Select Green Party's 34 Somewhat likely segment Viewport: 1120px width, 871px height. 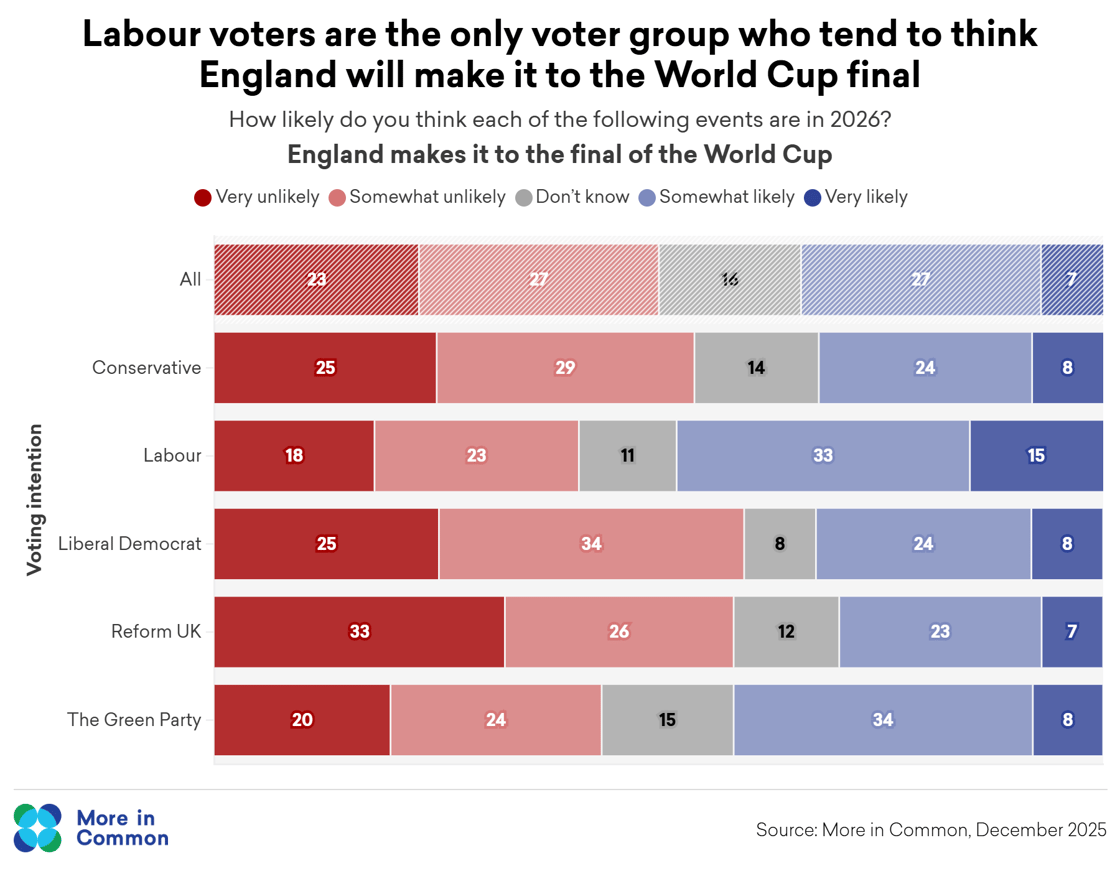tap(883, 720)
